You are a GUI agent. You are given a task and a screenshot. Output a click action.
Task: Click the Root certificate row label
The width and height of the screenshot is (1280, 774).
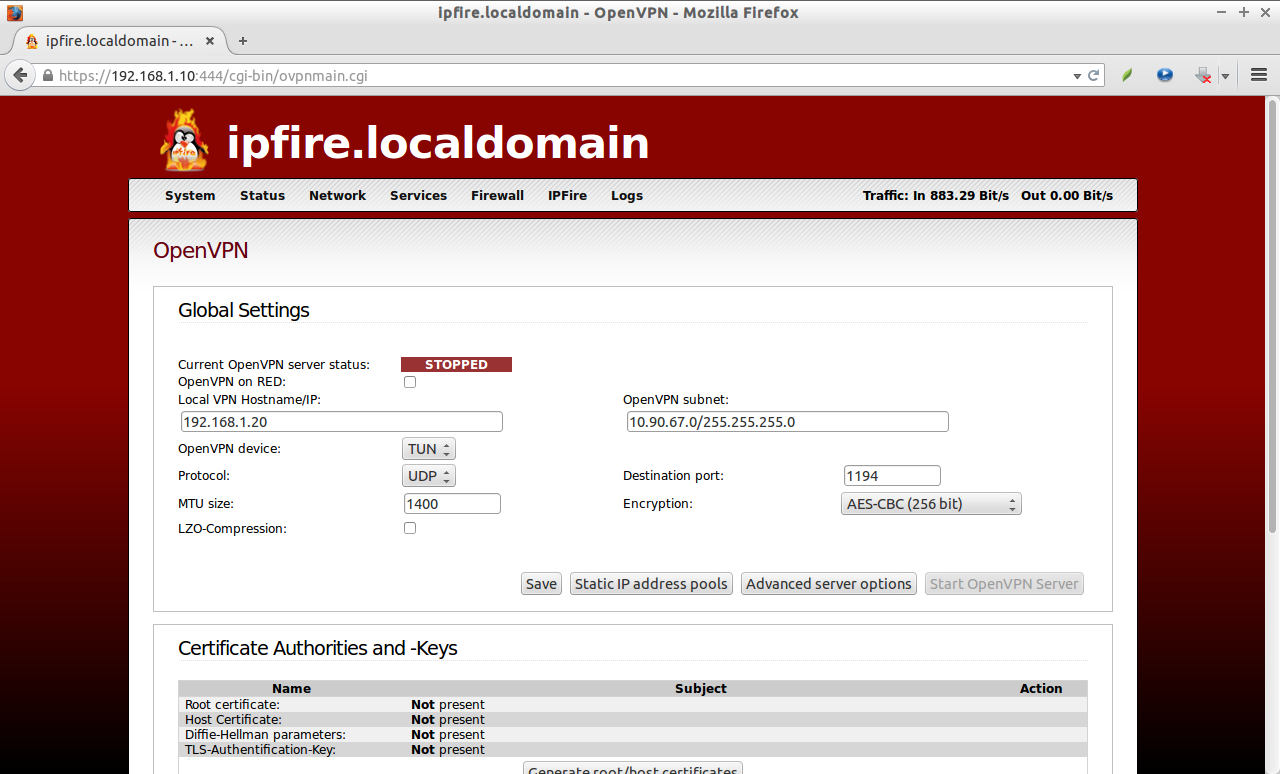[x=232, y=705]
